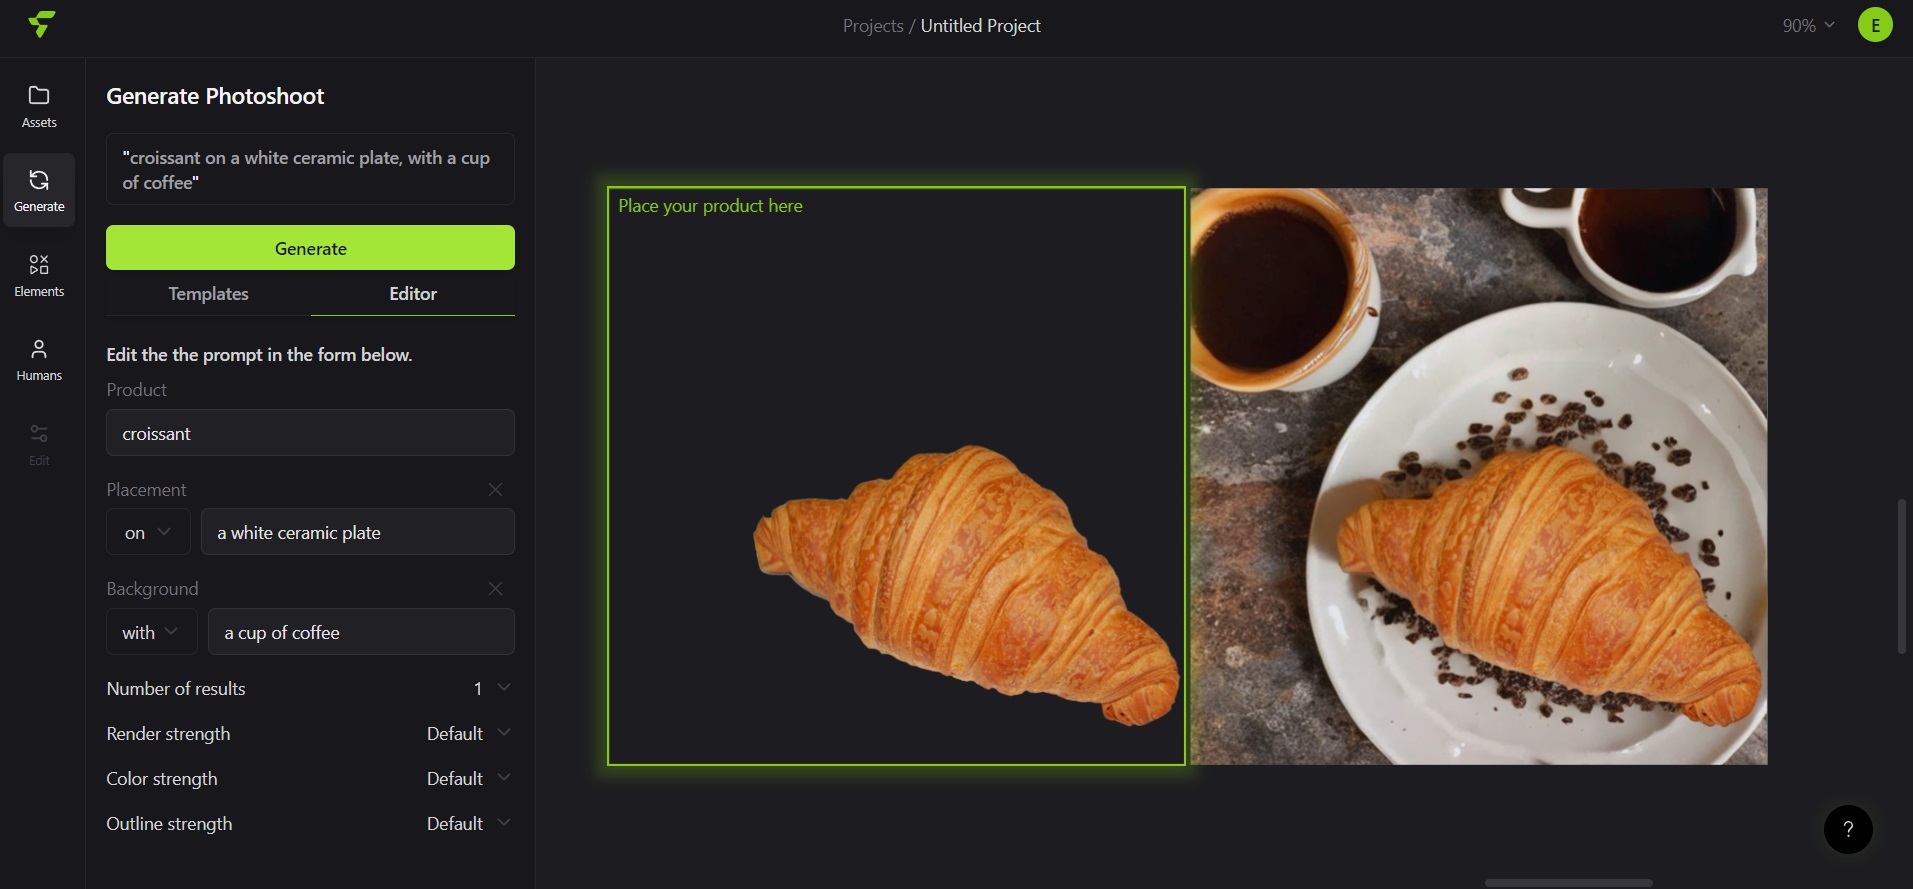Open the Elements panel

[x=39, y=276]
